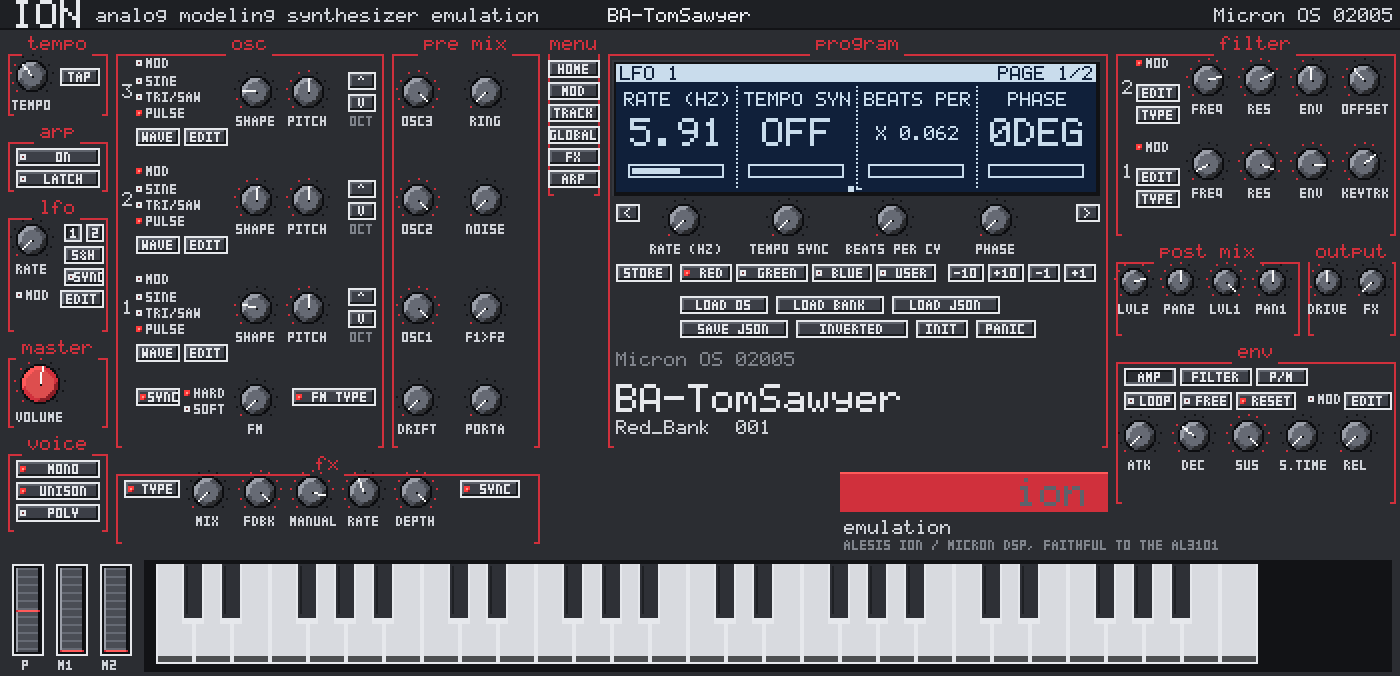Screen dimensions: 1400x676
Task: Switch to the Filter envelope tab
Action: point(1215,377)
